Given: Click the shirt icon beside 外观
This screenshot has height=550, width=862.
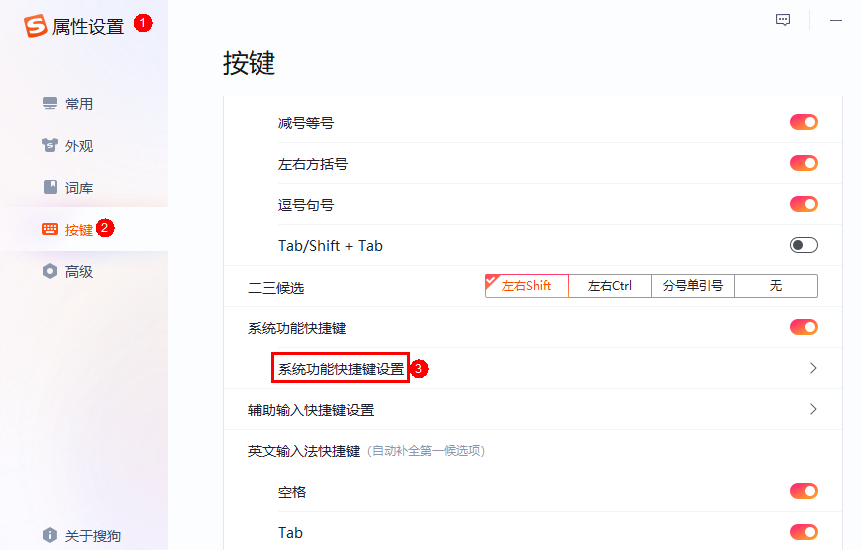Looking at the screenshot, I should pos(50,146).
